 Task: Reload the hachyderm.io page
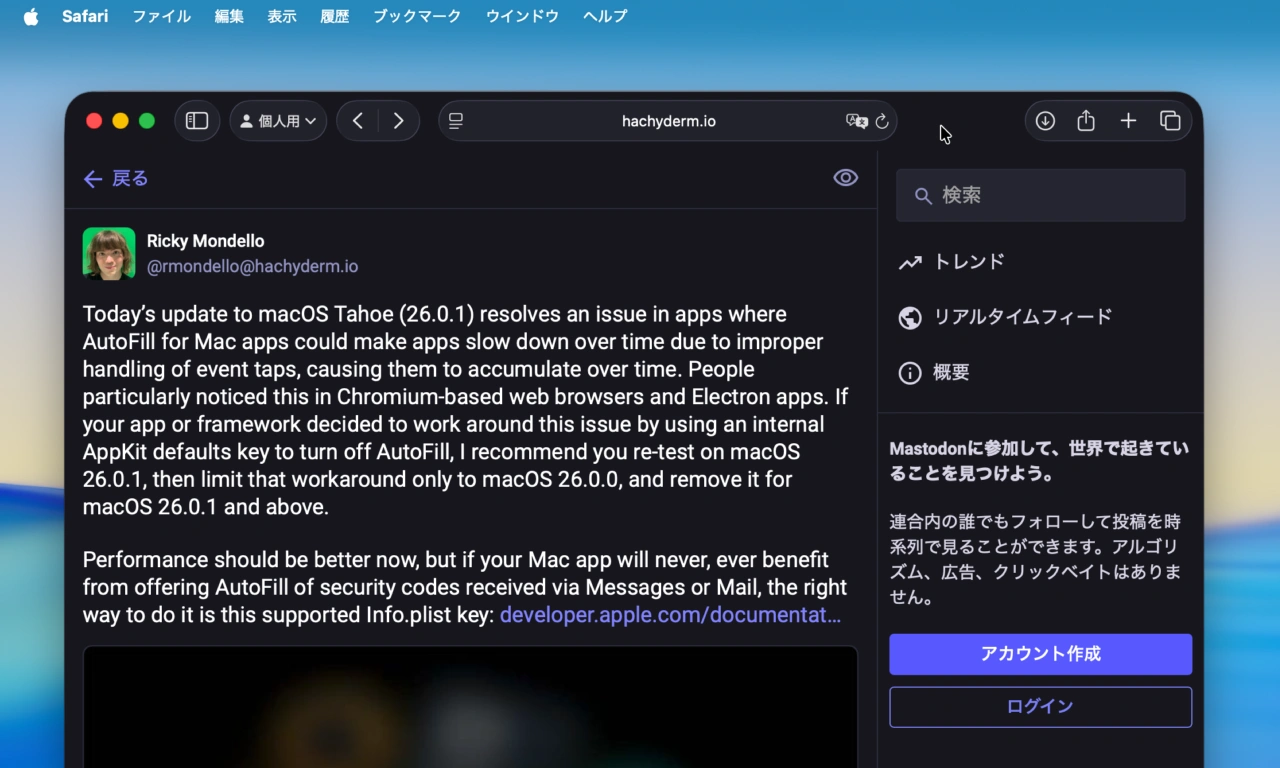pos(880,121)
